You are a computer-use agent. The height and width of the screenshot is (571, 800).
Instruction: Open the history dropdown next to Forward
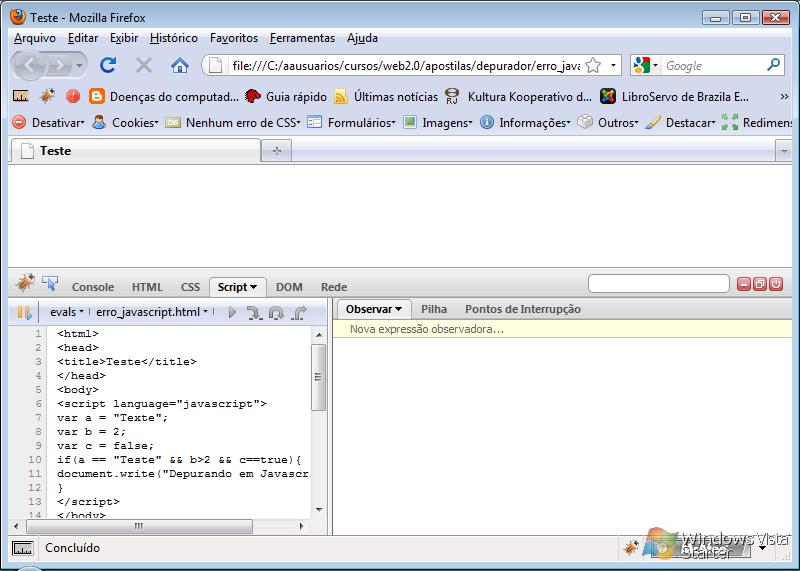[x=79, y=66]
